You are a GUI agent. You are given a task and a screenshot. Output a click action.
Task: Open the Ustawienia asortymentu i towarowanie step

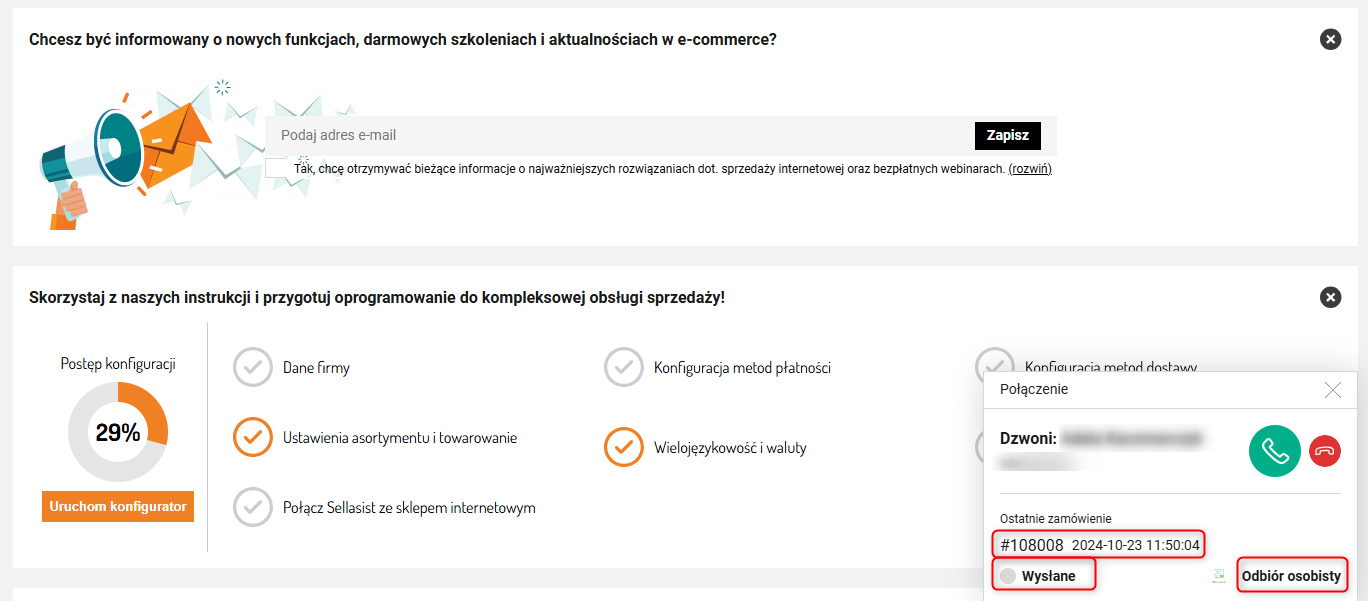(x=400, y=438)
